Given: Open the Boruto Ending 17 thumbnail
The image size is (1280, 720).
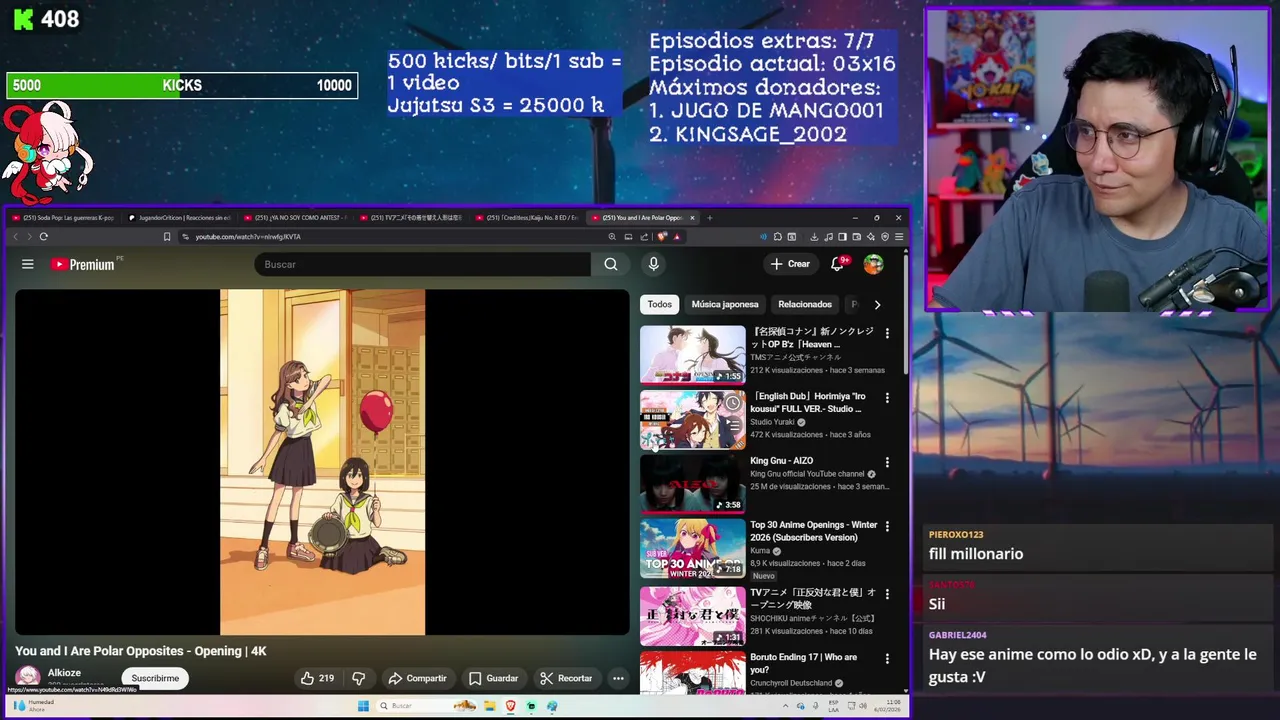Looking at the screenshot, I should pyautogui.click(x=693, y=673).
